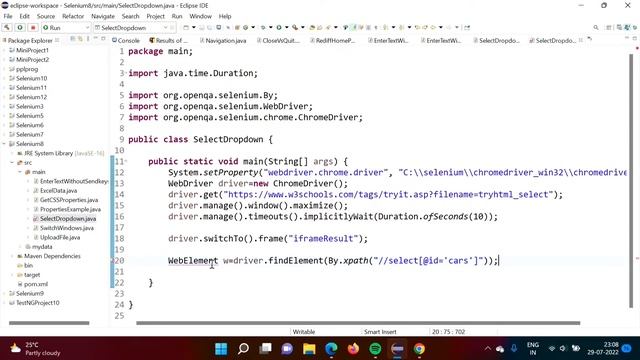The image size is (640, 360).
Task: Click the green Run As toolbar icon
Action: (279, 28)
